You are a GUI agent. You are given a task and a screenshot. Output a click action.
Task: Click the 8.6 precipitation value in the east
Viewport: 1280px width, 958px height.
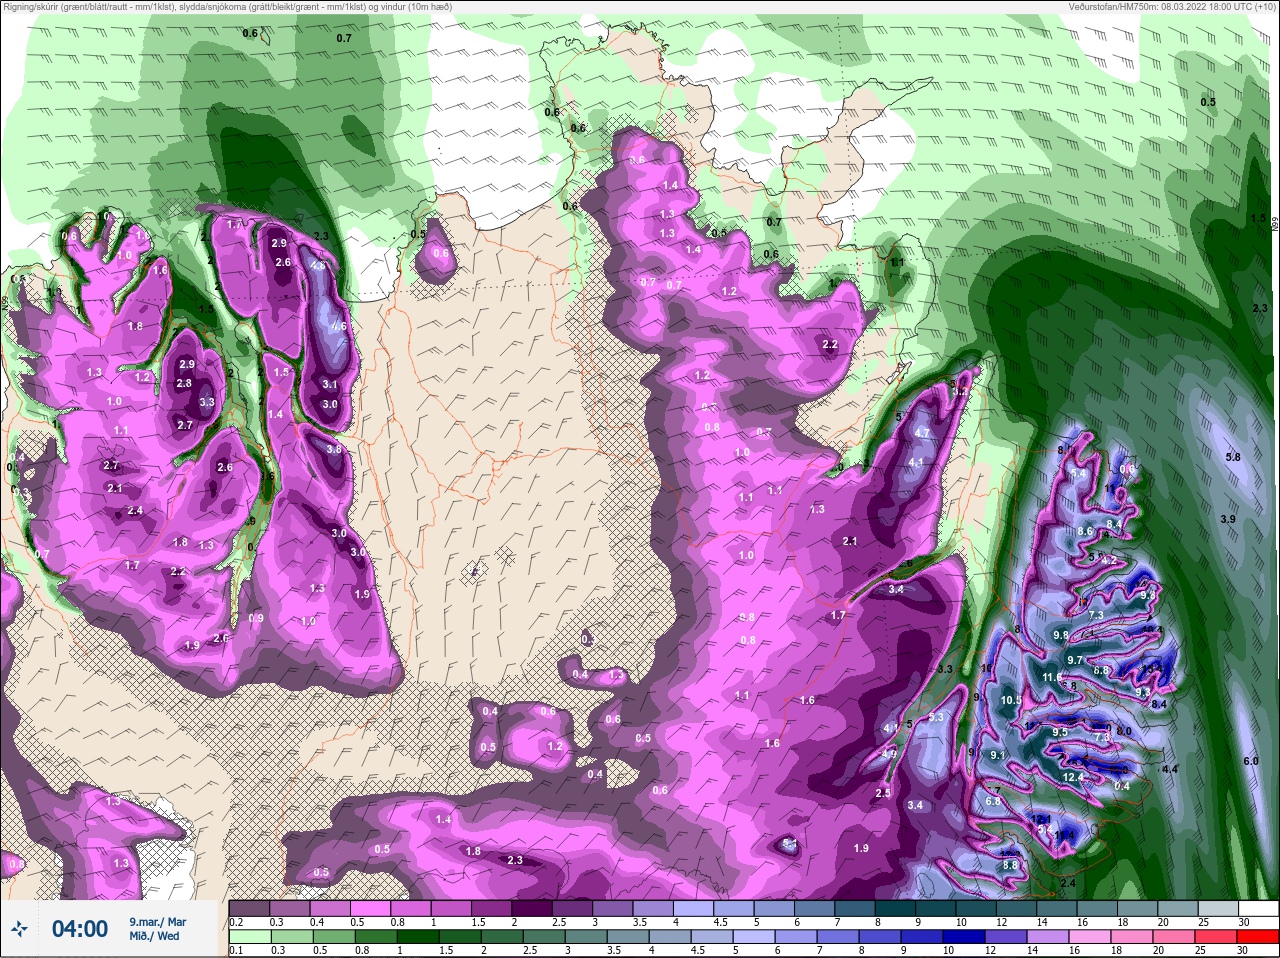tap(1085, 531)
